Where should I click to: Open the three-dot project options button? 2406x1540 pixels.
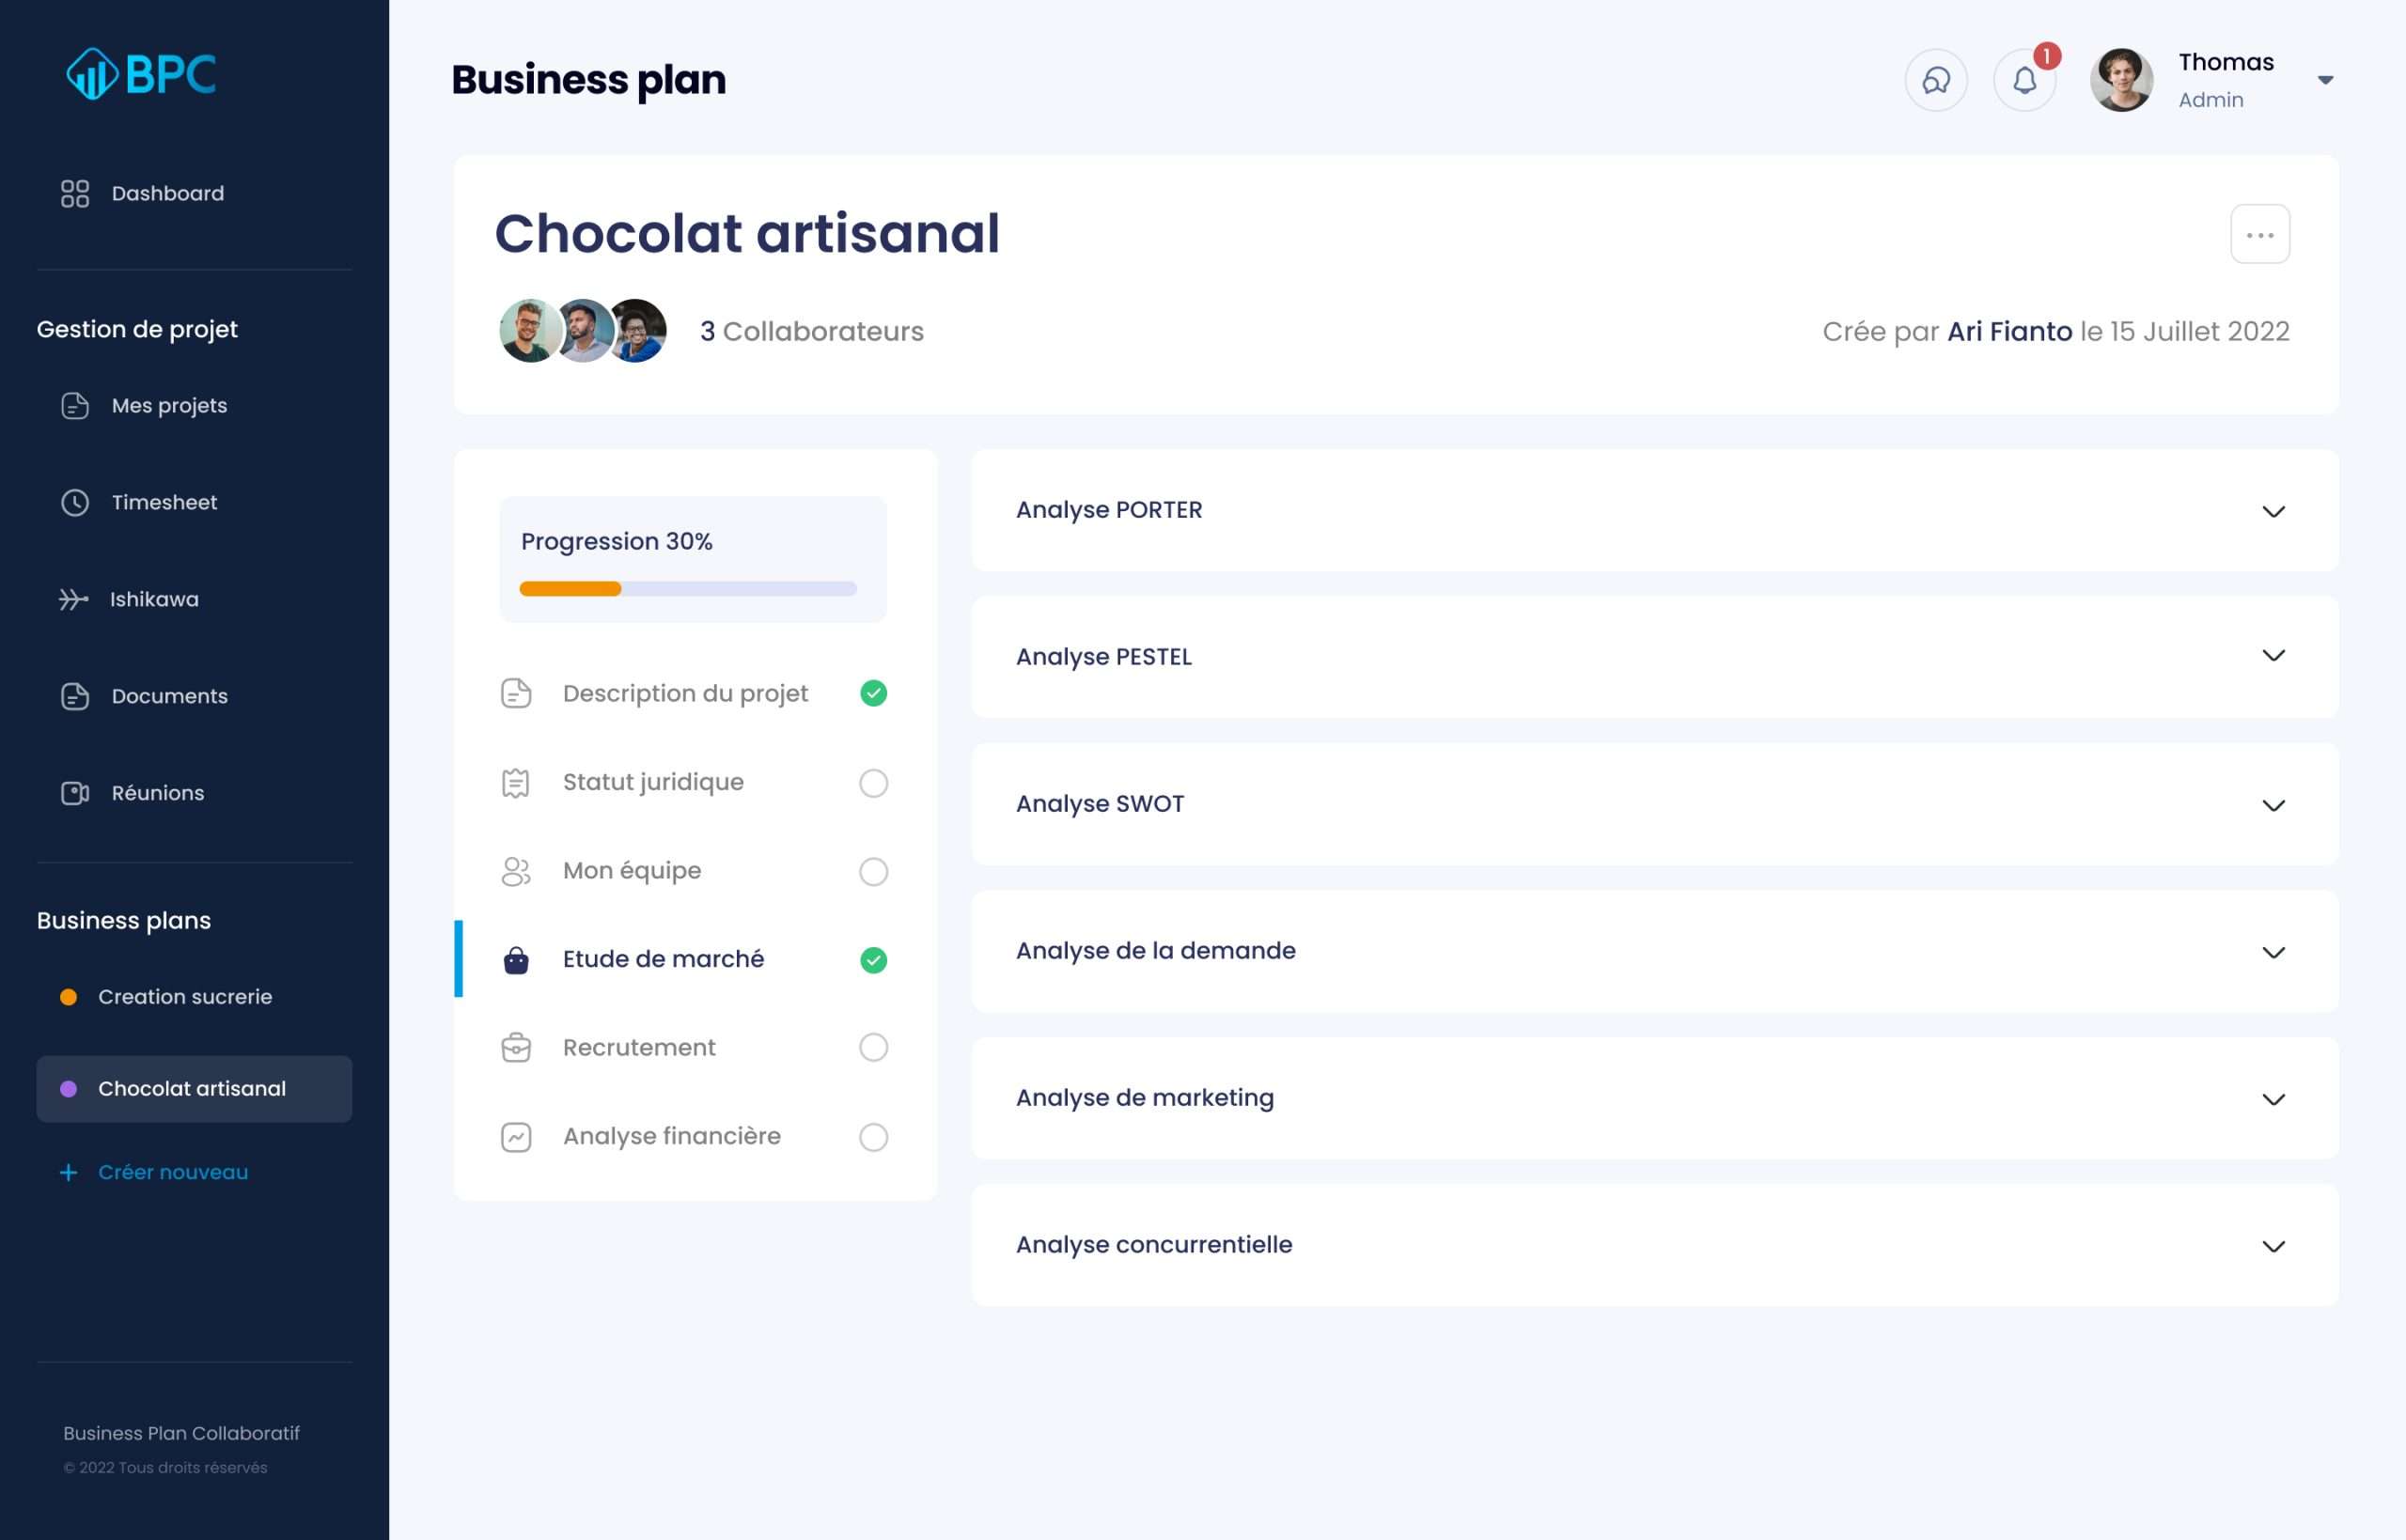click(2259, 235)
